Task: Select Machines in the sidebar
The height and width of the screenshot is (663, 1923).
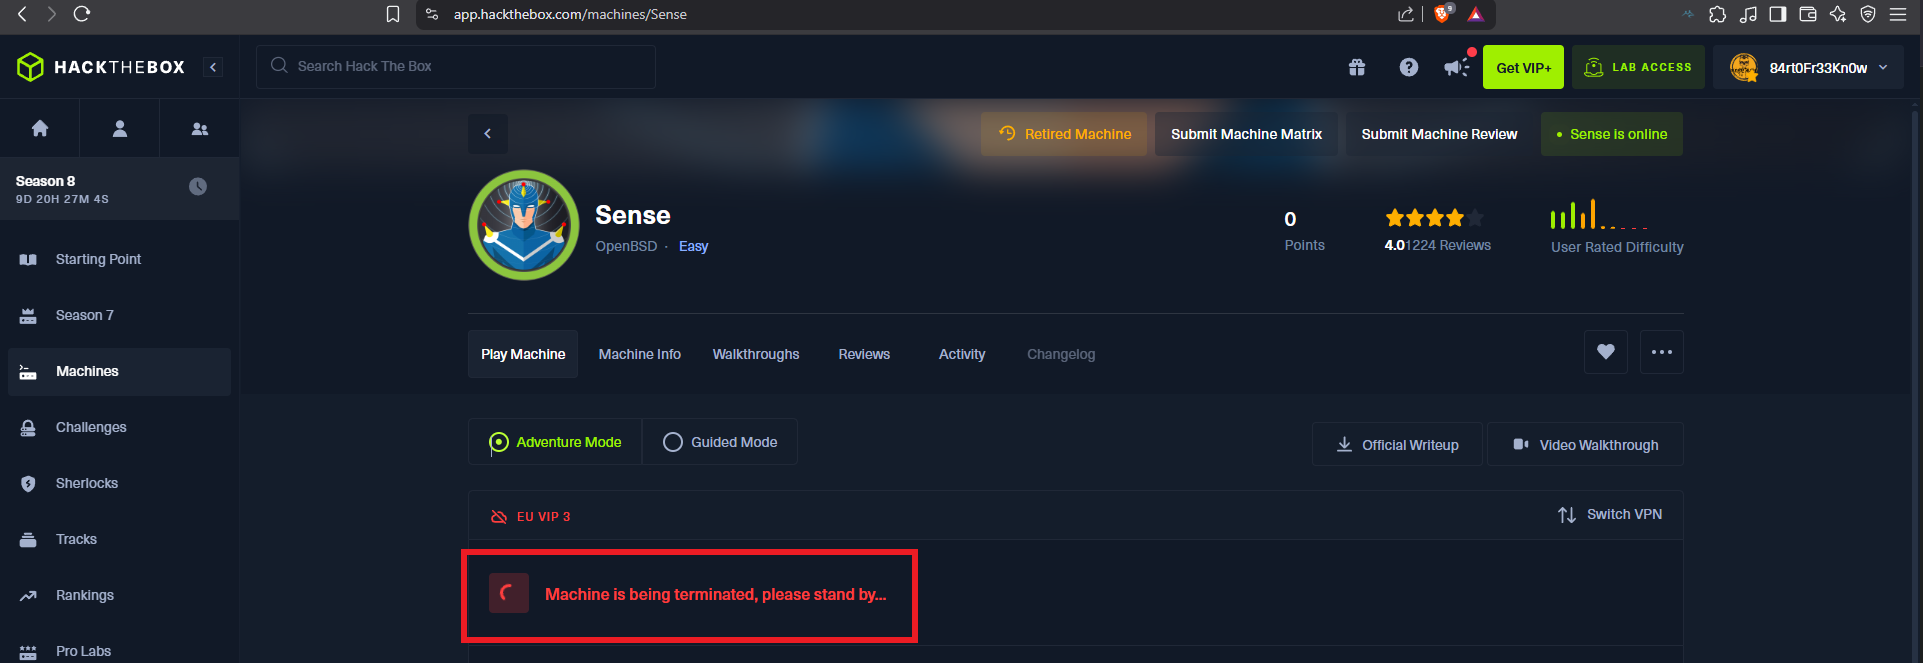Action: tap(119, 371)
